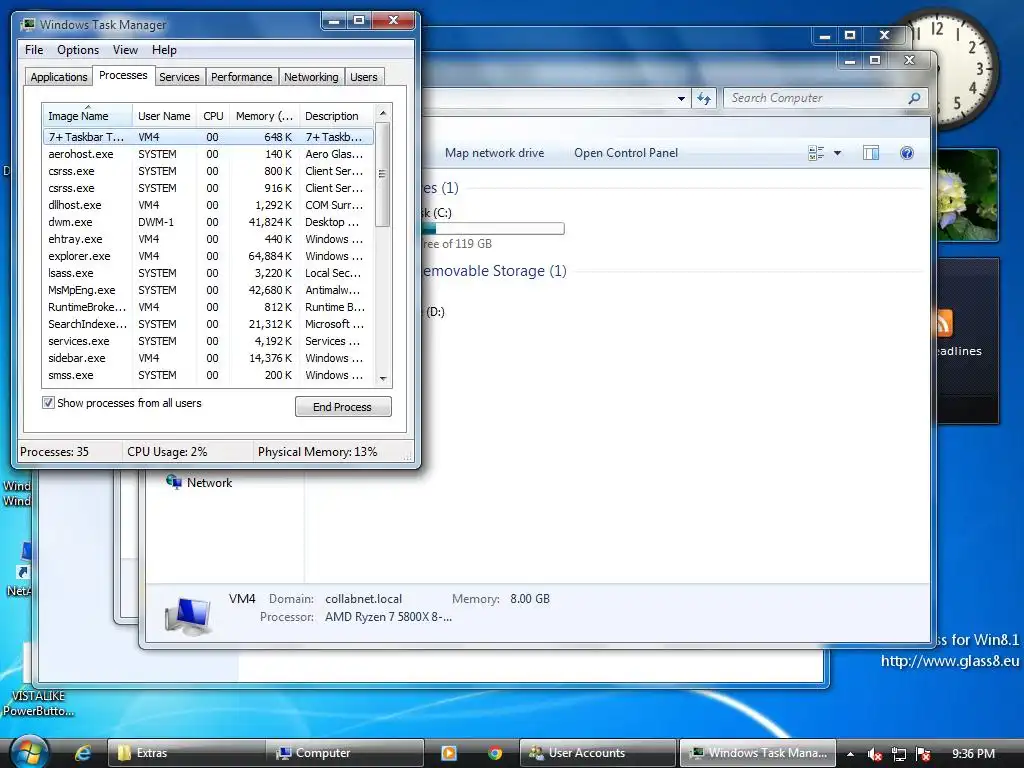Switch to the Performance tab
Viewport: 1024px width, 768px height.
click(242, 77)
